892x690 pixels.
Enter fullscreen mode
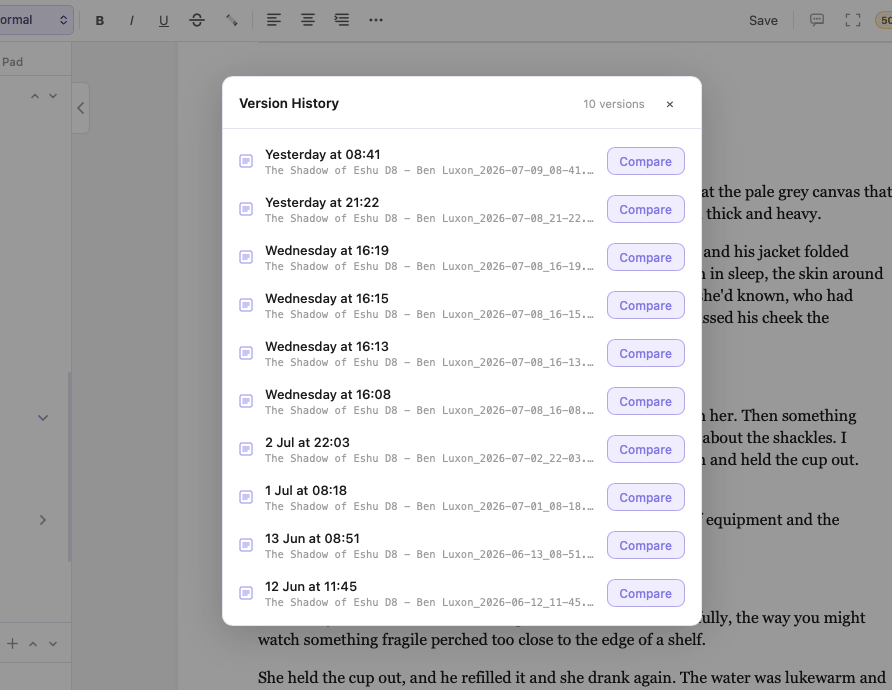tap(853, 20)
